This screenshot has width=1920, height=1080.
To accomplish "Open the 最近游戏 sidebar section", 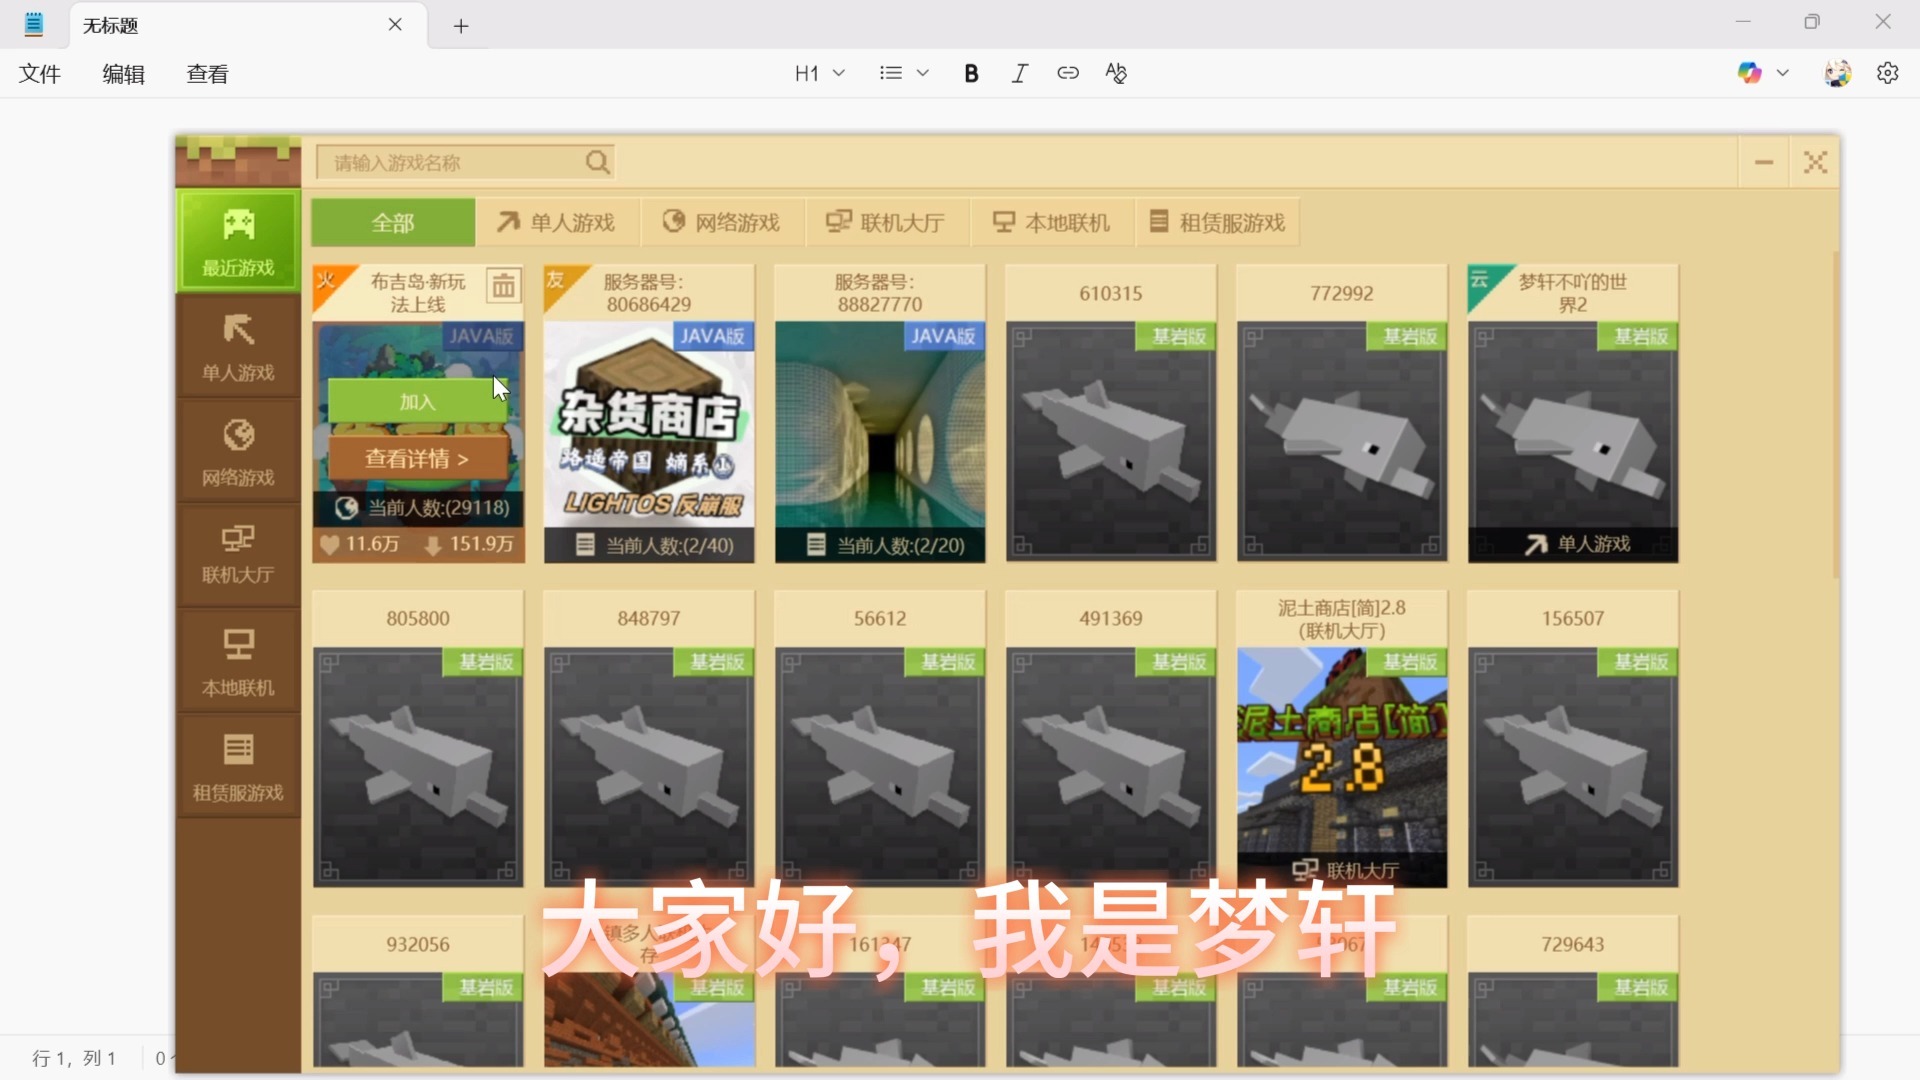I will tap(238, 241).
